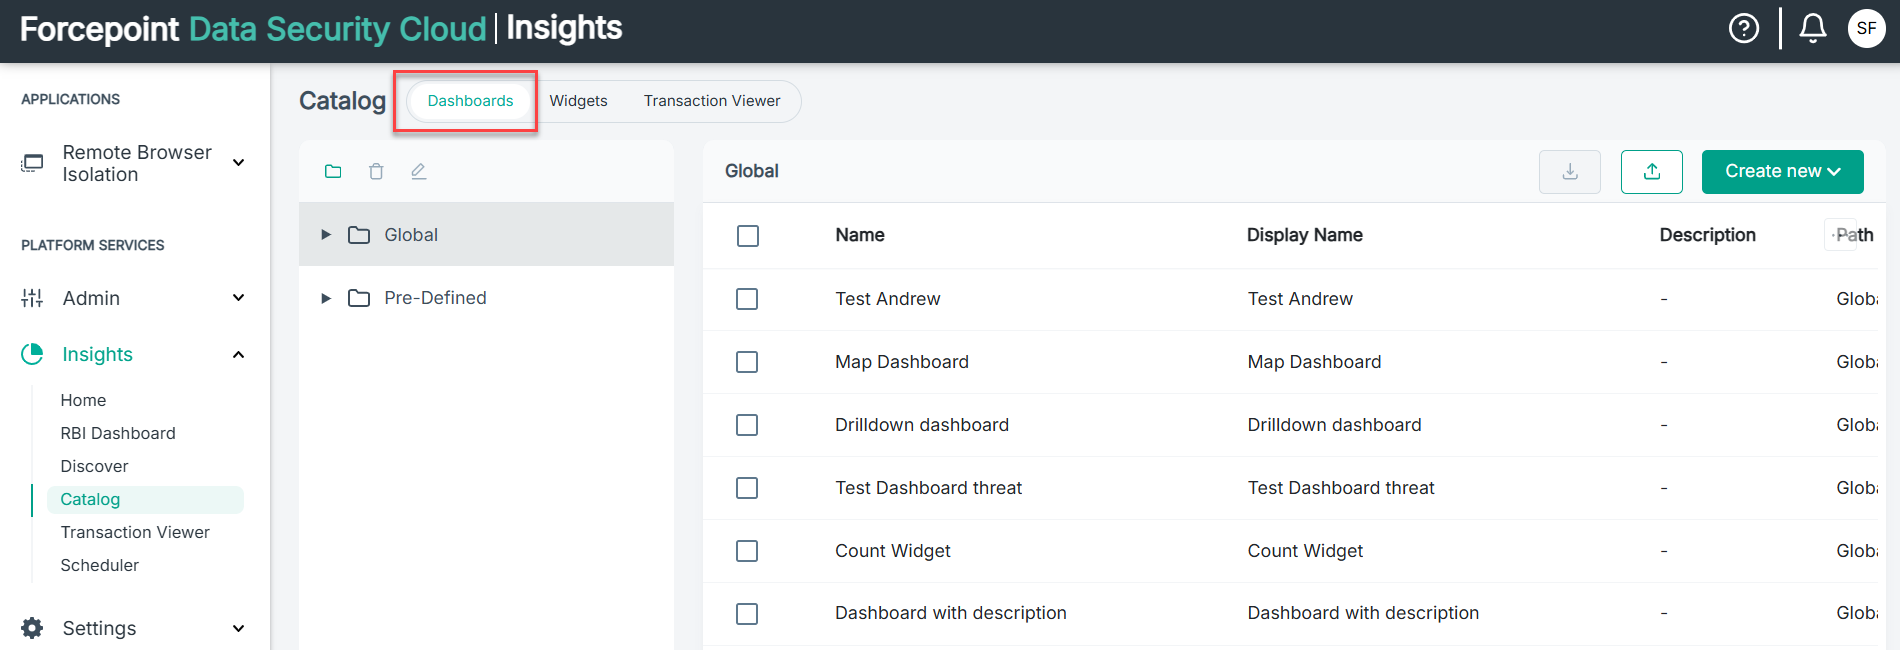Select the Pre-Defined folder label in tree

(435, 298)
